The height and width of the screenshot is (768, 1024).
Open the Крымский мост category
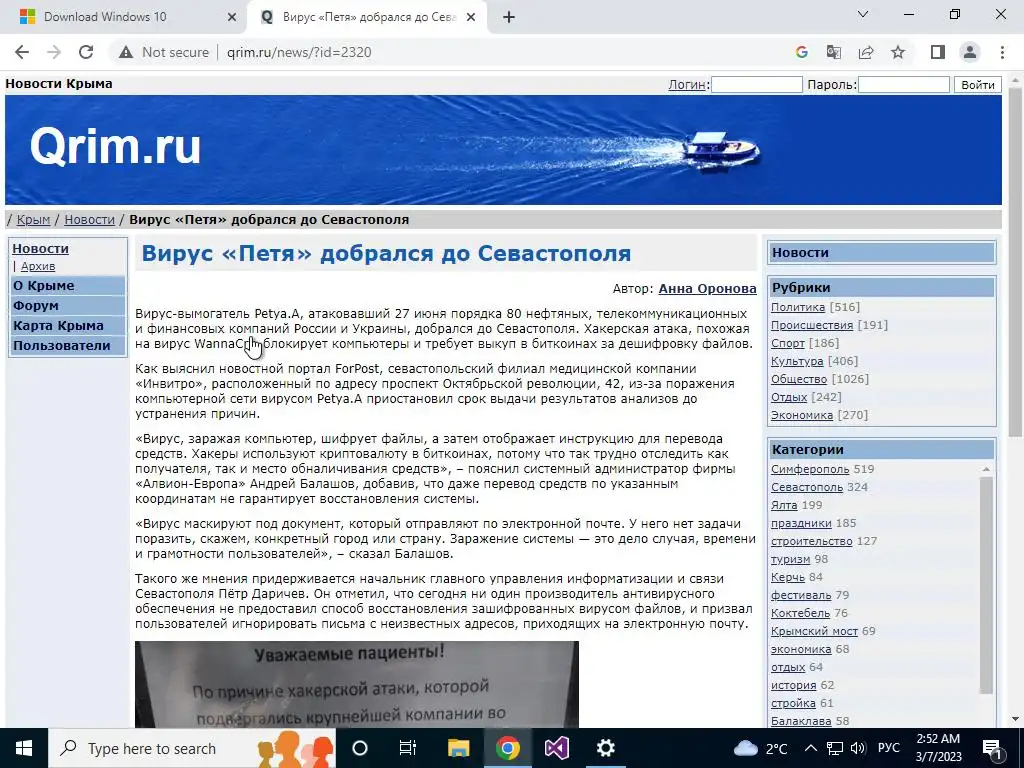click(x=814, y=631)
